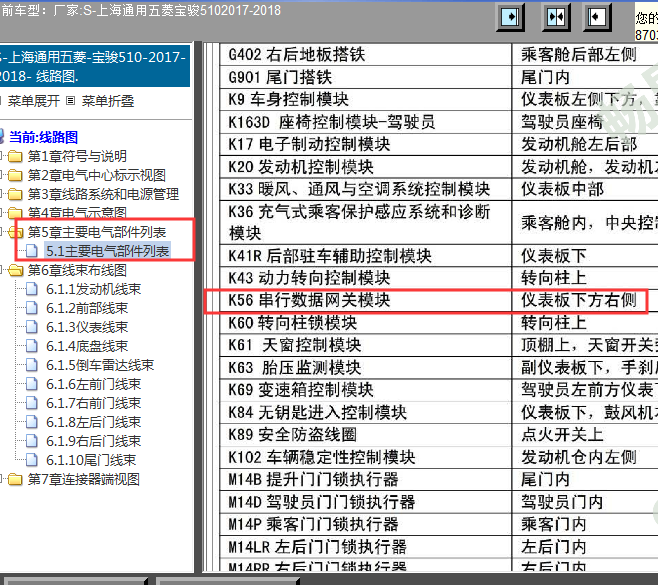Click the right-arrow panel layout button
Image resolution: width=658 pixels, height=585 pixels.
click(x=510, y=17)
